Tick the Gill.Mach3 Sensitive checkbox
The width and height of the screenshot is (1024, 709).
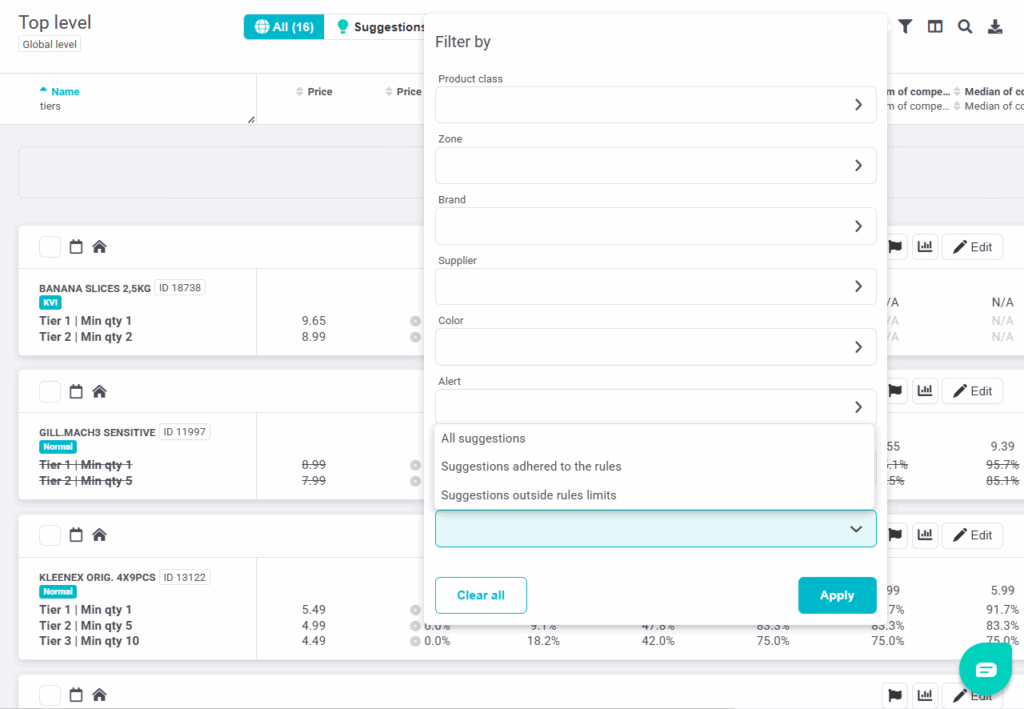[x=50, y=392]
